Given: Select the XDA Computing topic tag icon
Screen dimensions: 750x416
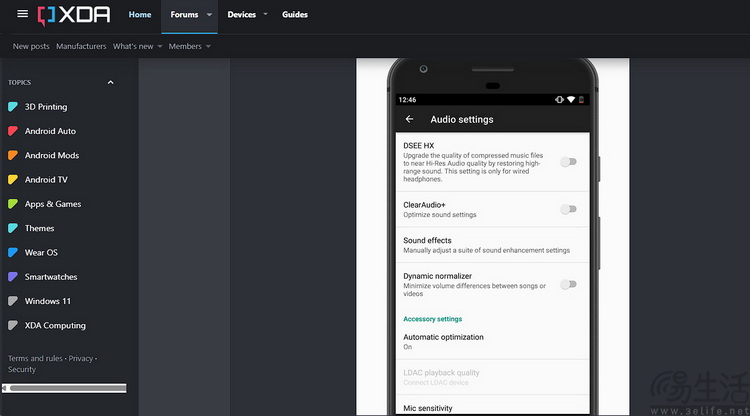Looking at the screenshot, I should click(x=13, y=326).
